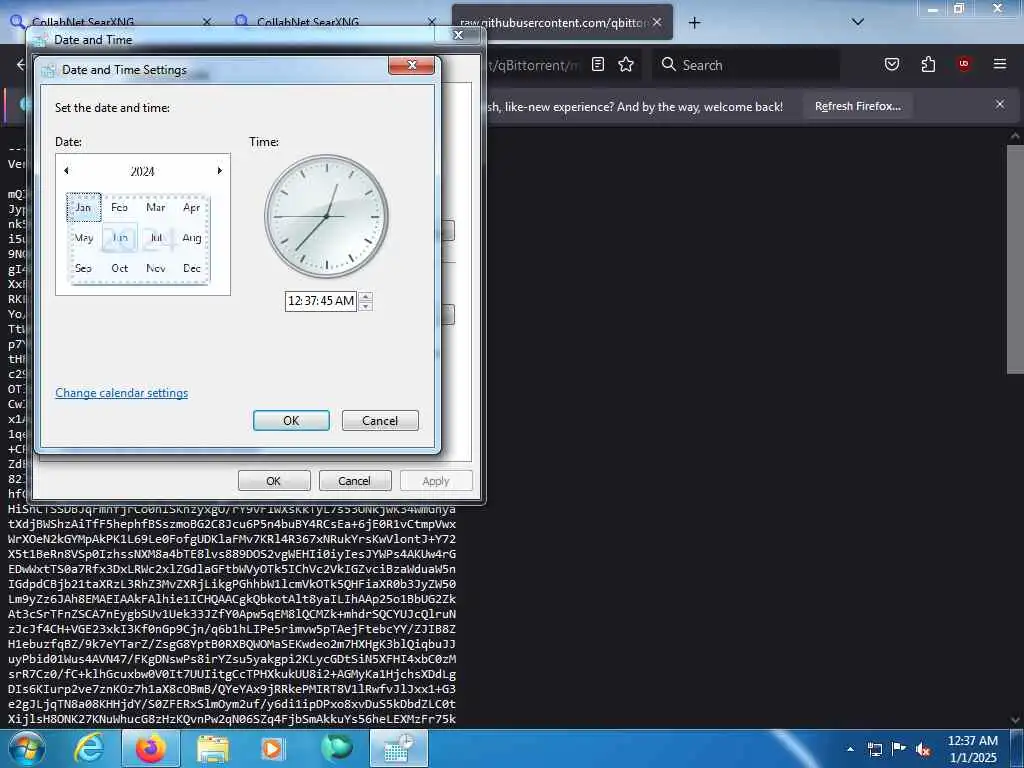Launch Internet Explorer from taskbar

[88, 748]
